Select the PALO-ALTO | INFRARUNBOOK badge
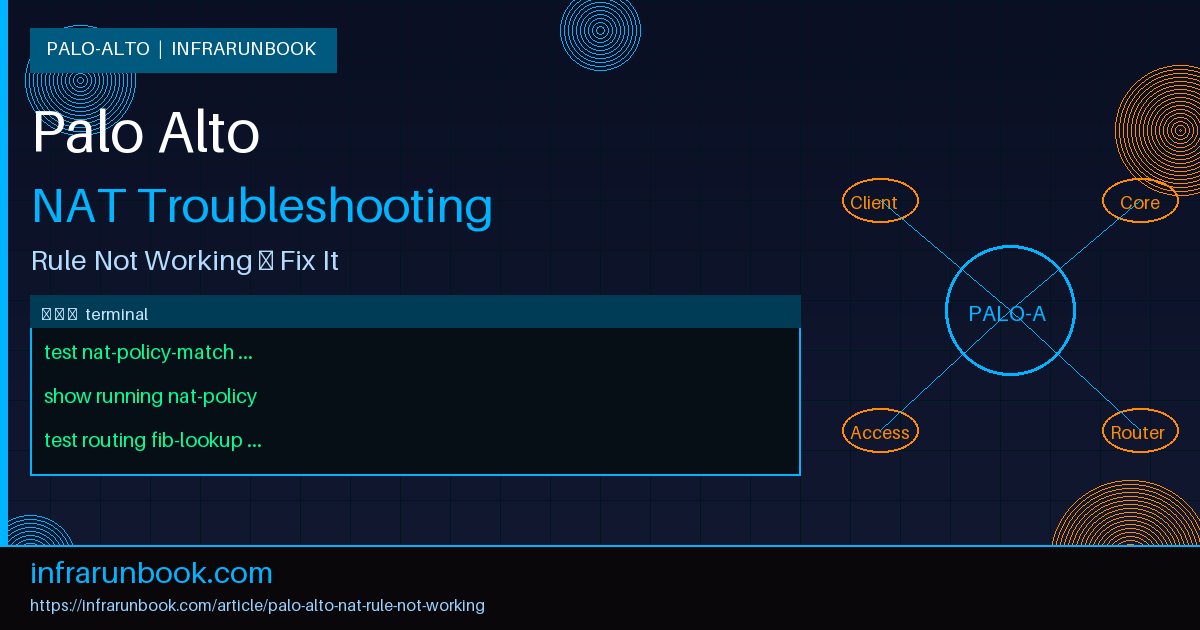The height and width of the screenshot is (630, 1200). coord(183,48)
